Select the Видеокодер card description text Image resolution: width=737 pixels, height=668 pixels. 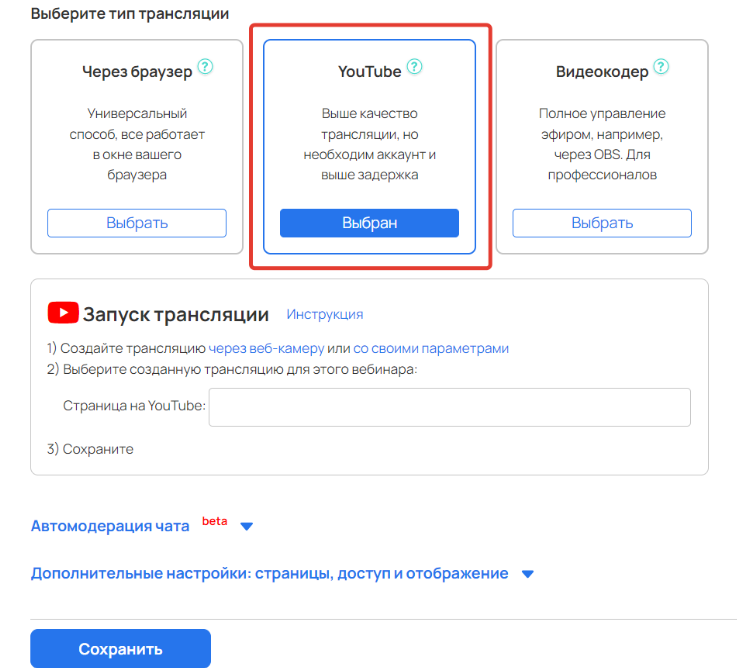point(602,144)
